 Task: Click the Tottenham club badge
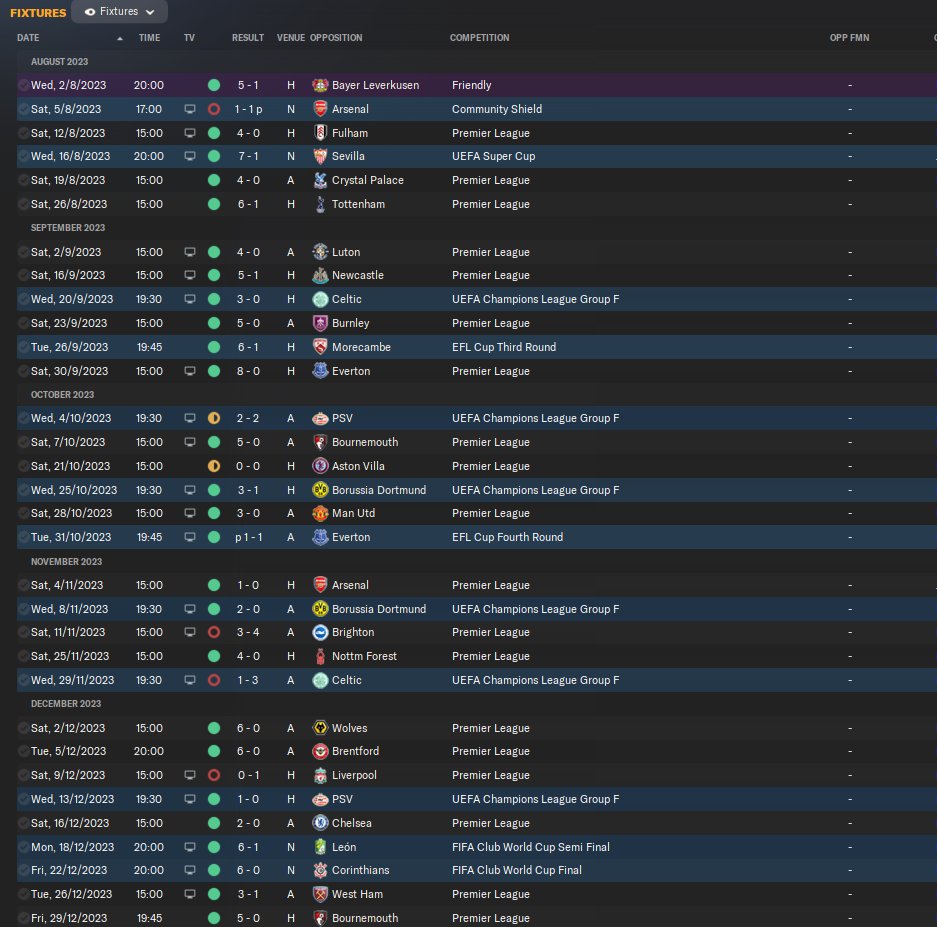tap(320, 204)
